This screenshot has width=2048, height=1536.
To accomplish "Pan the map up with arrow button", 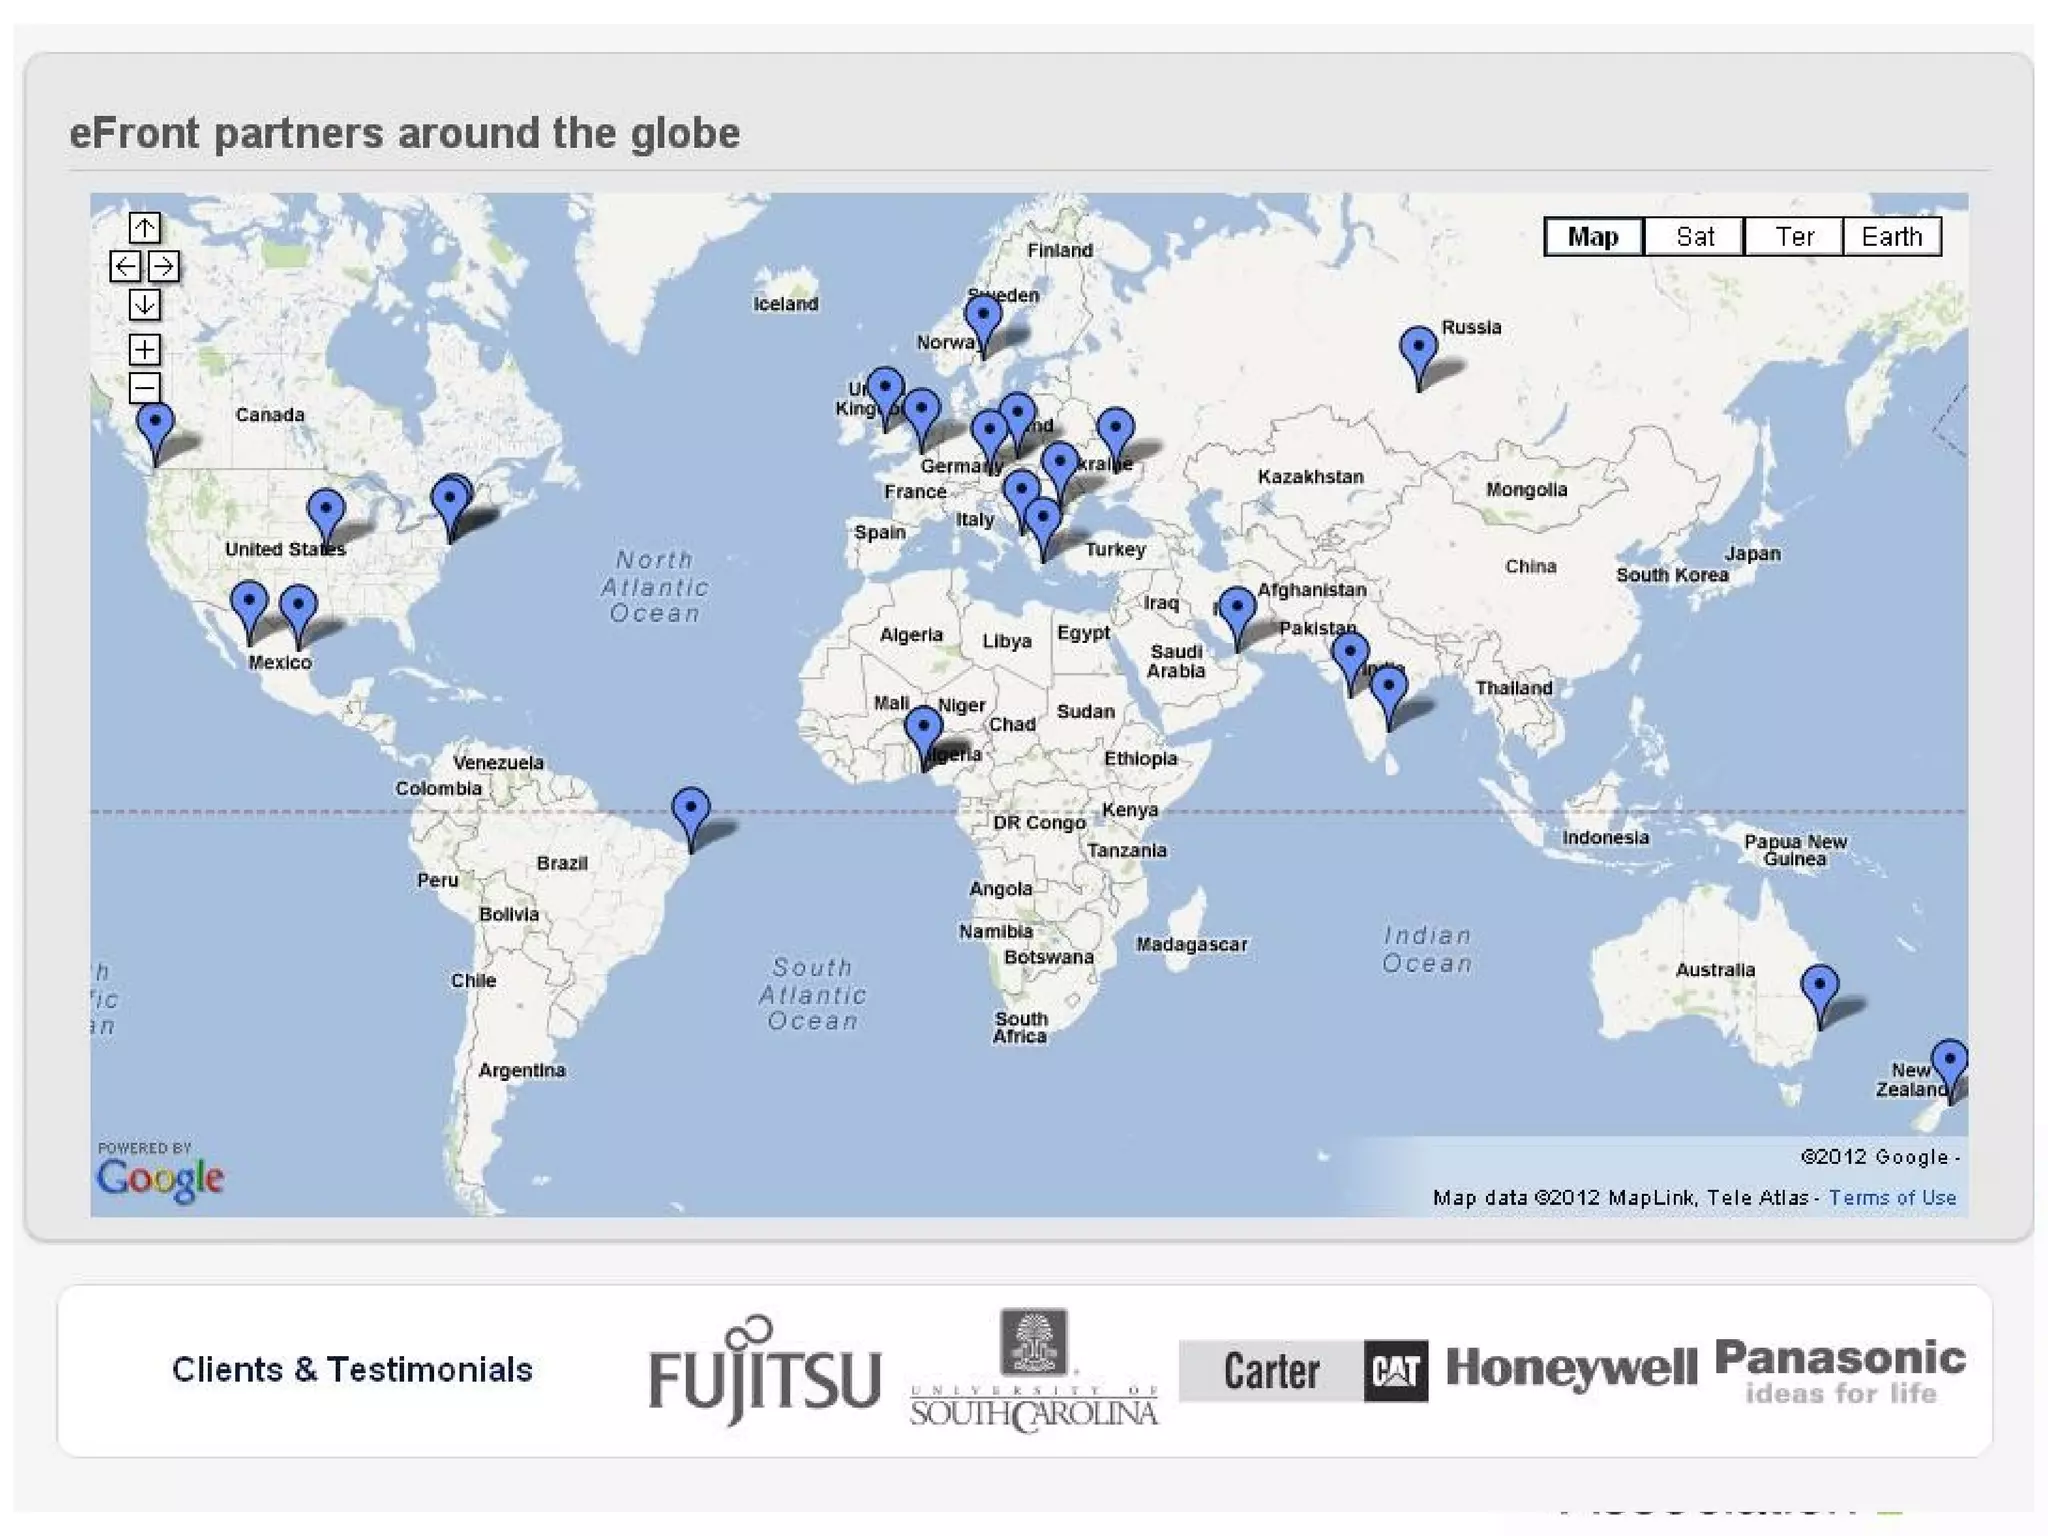I will [144, 228].
